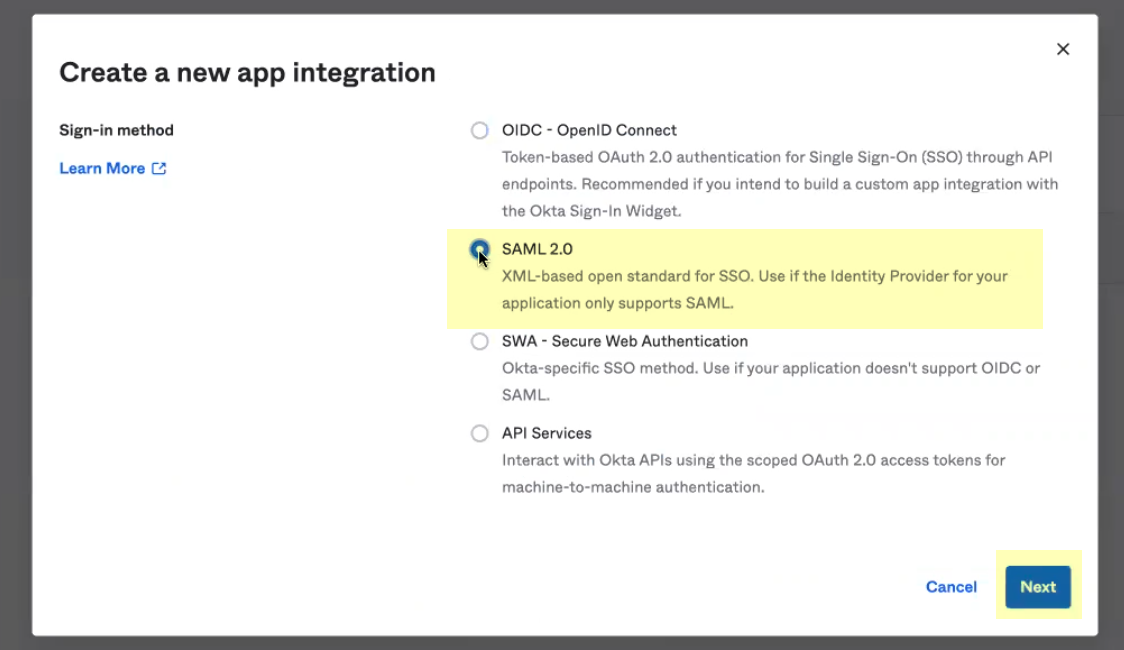Click the SWA - Secure Web Authentication label
Viewport: 1124px width, 650px height.
click(x=624, y=341)
